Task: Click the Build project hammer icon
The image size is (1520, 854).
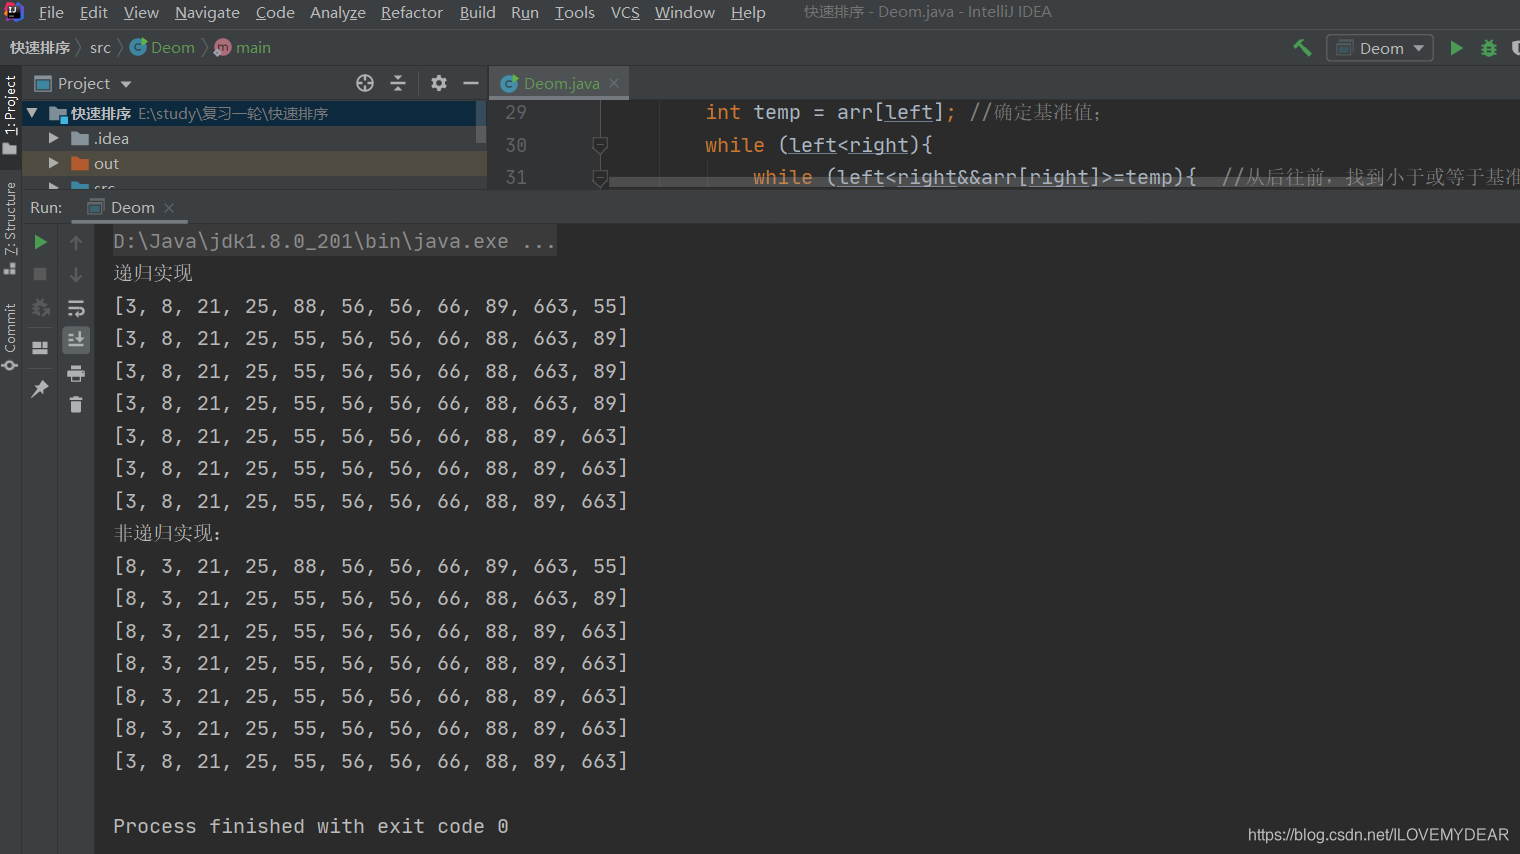Action: (1302, 47)
